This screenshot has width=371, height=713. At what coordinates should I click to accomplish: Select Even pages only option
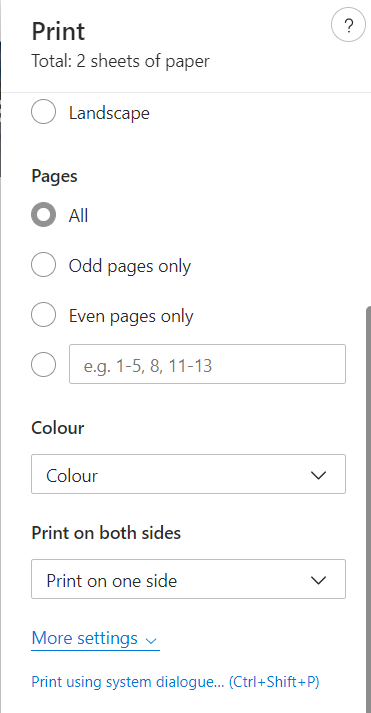click(x=44, y=315)
